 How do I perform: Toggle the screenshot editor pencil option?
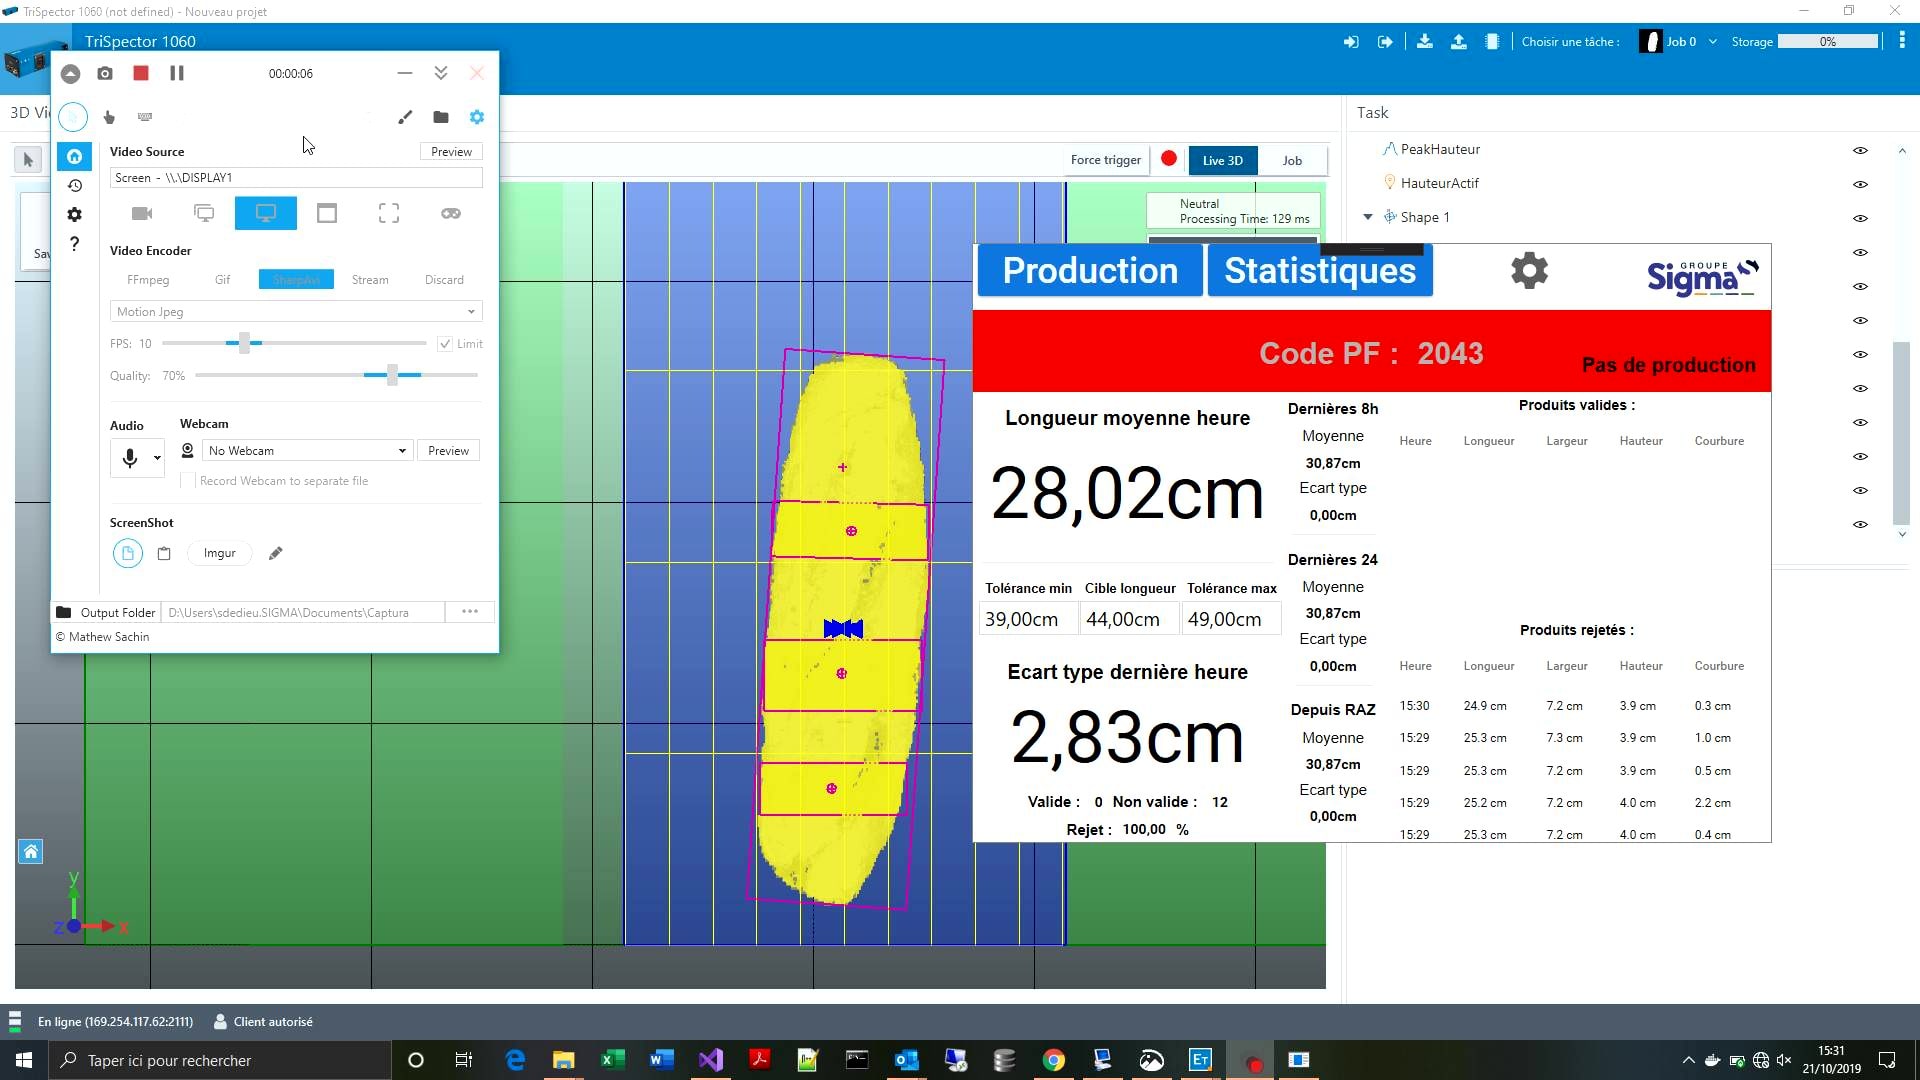tap(276, 553)
